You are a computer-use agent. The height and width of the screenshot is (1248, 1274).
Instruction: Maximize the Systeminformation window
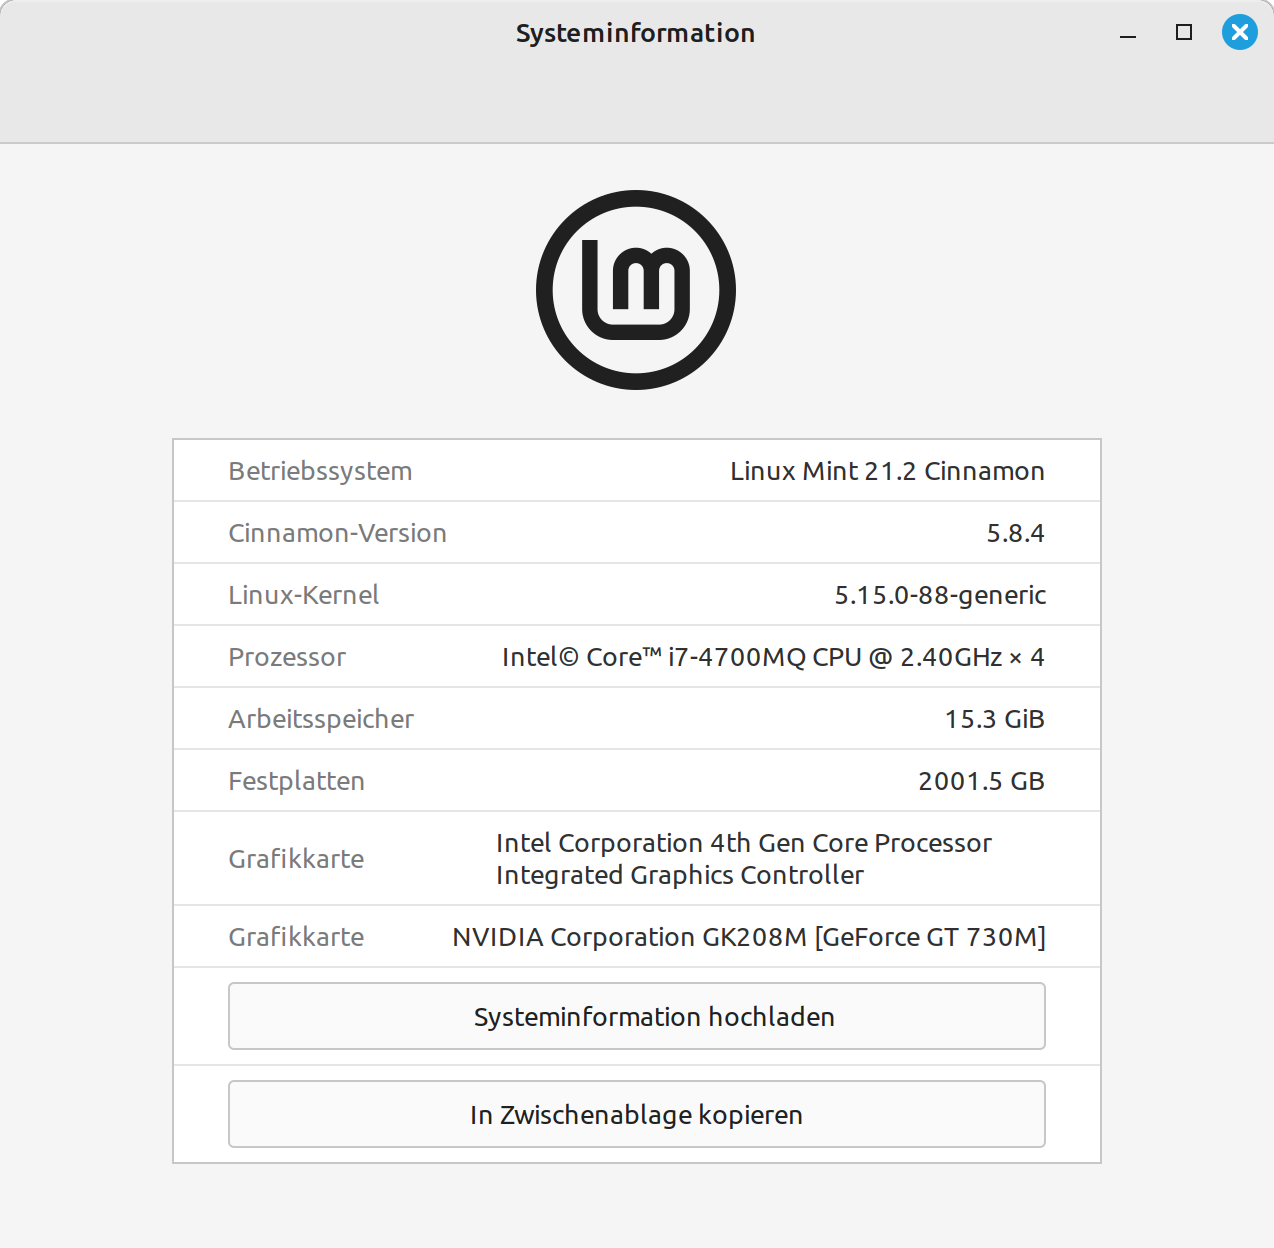[x=1184, y=33]
